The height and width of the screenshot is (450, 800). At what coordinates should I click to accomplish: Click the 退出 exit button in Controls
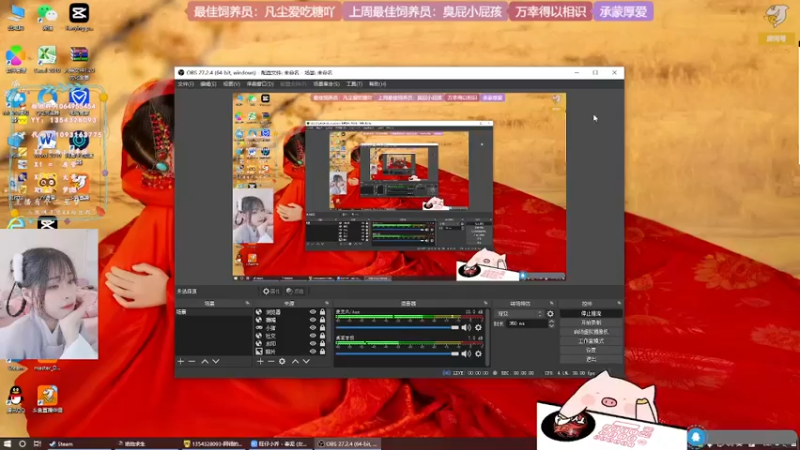[591, 359]
